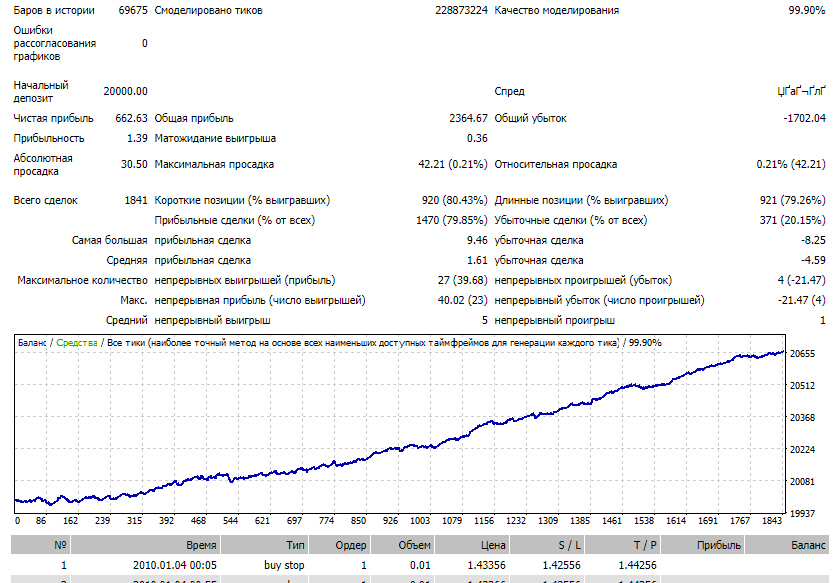Select the gross loss value -1702.04
Screen dimensions: 836x583
tap(804, 118)
